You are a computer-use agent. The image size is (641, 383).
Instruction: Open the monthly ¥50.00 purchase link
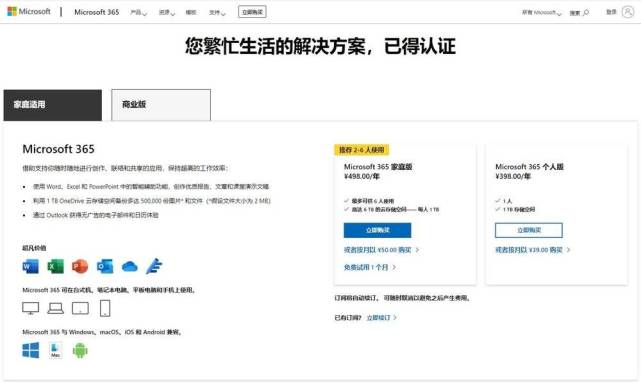click(381, 250)
